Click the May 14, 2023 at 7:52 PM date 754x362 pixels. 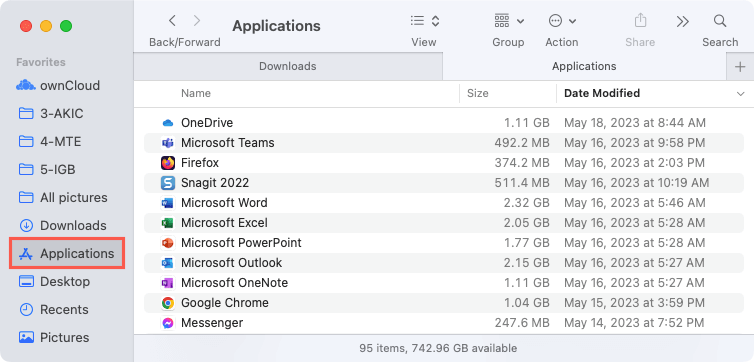point(634,323)
